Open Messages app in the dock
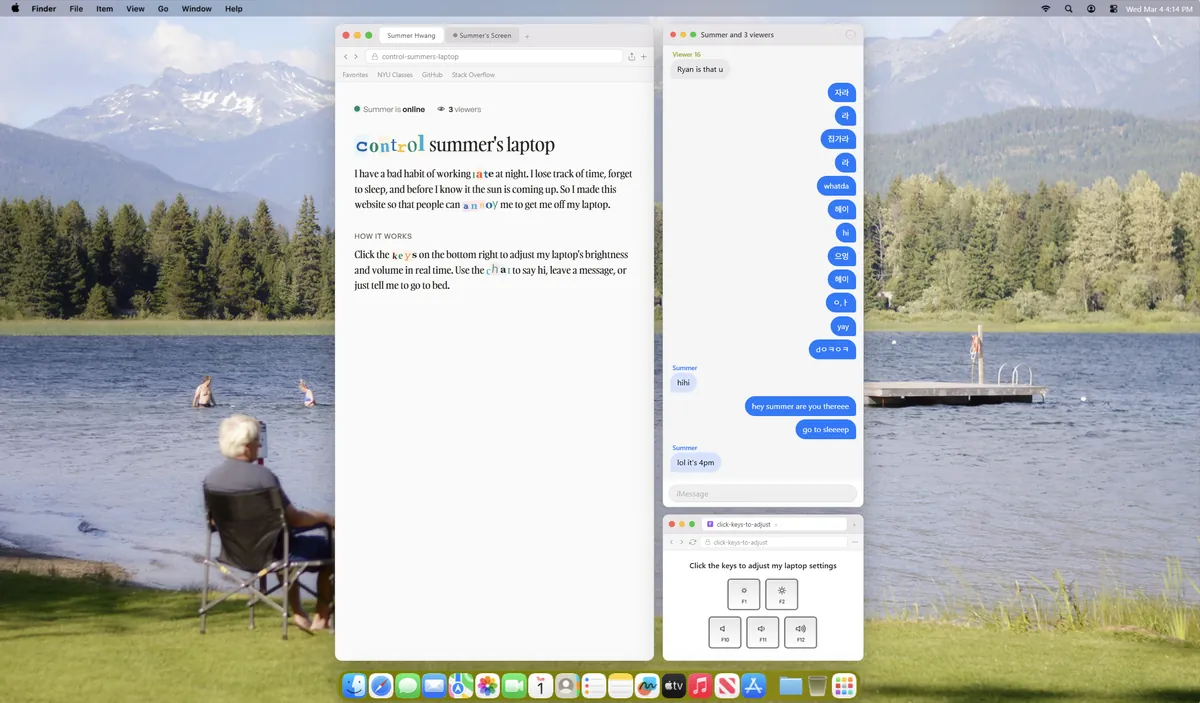This screenshot has width=1200, height=703. (x=407, y=685)
